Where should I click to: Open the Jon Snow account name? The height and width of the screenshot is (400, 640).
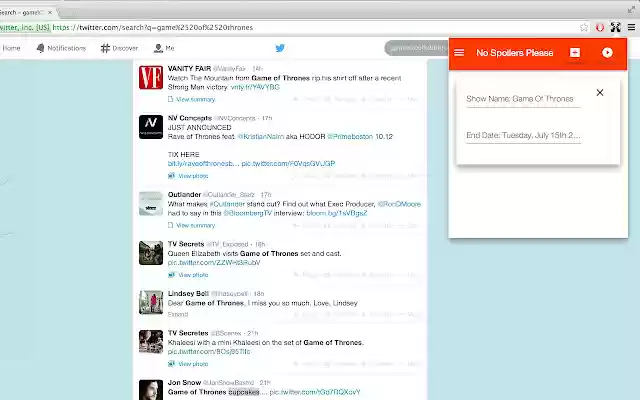coord(184,382)
